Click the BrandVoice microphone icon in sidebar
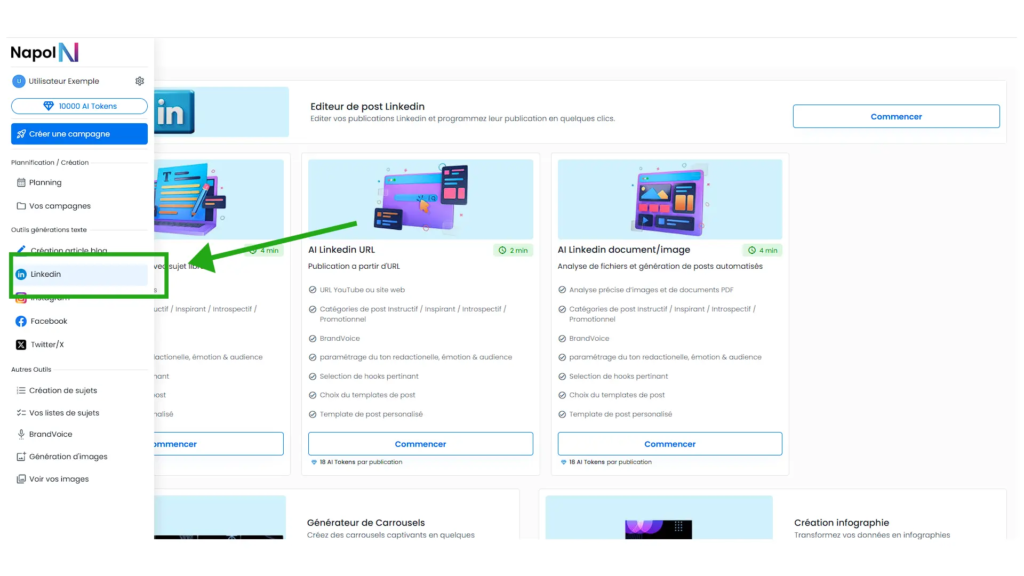The width and height of the screenshot is (1024, 576). pos(21,434)
